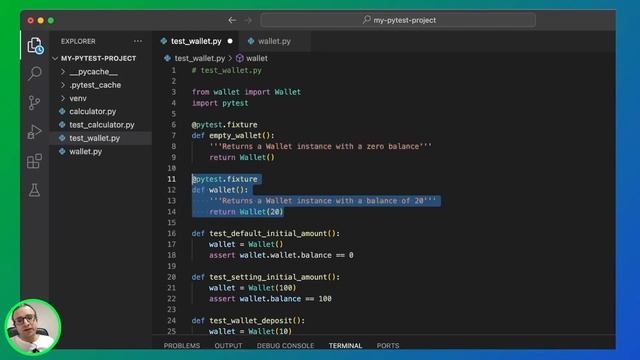The image size is (640, 360).
Task: Click the my-pytest-project command center search box
Action: point(398,20)
